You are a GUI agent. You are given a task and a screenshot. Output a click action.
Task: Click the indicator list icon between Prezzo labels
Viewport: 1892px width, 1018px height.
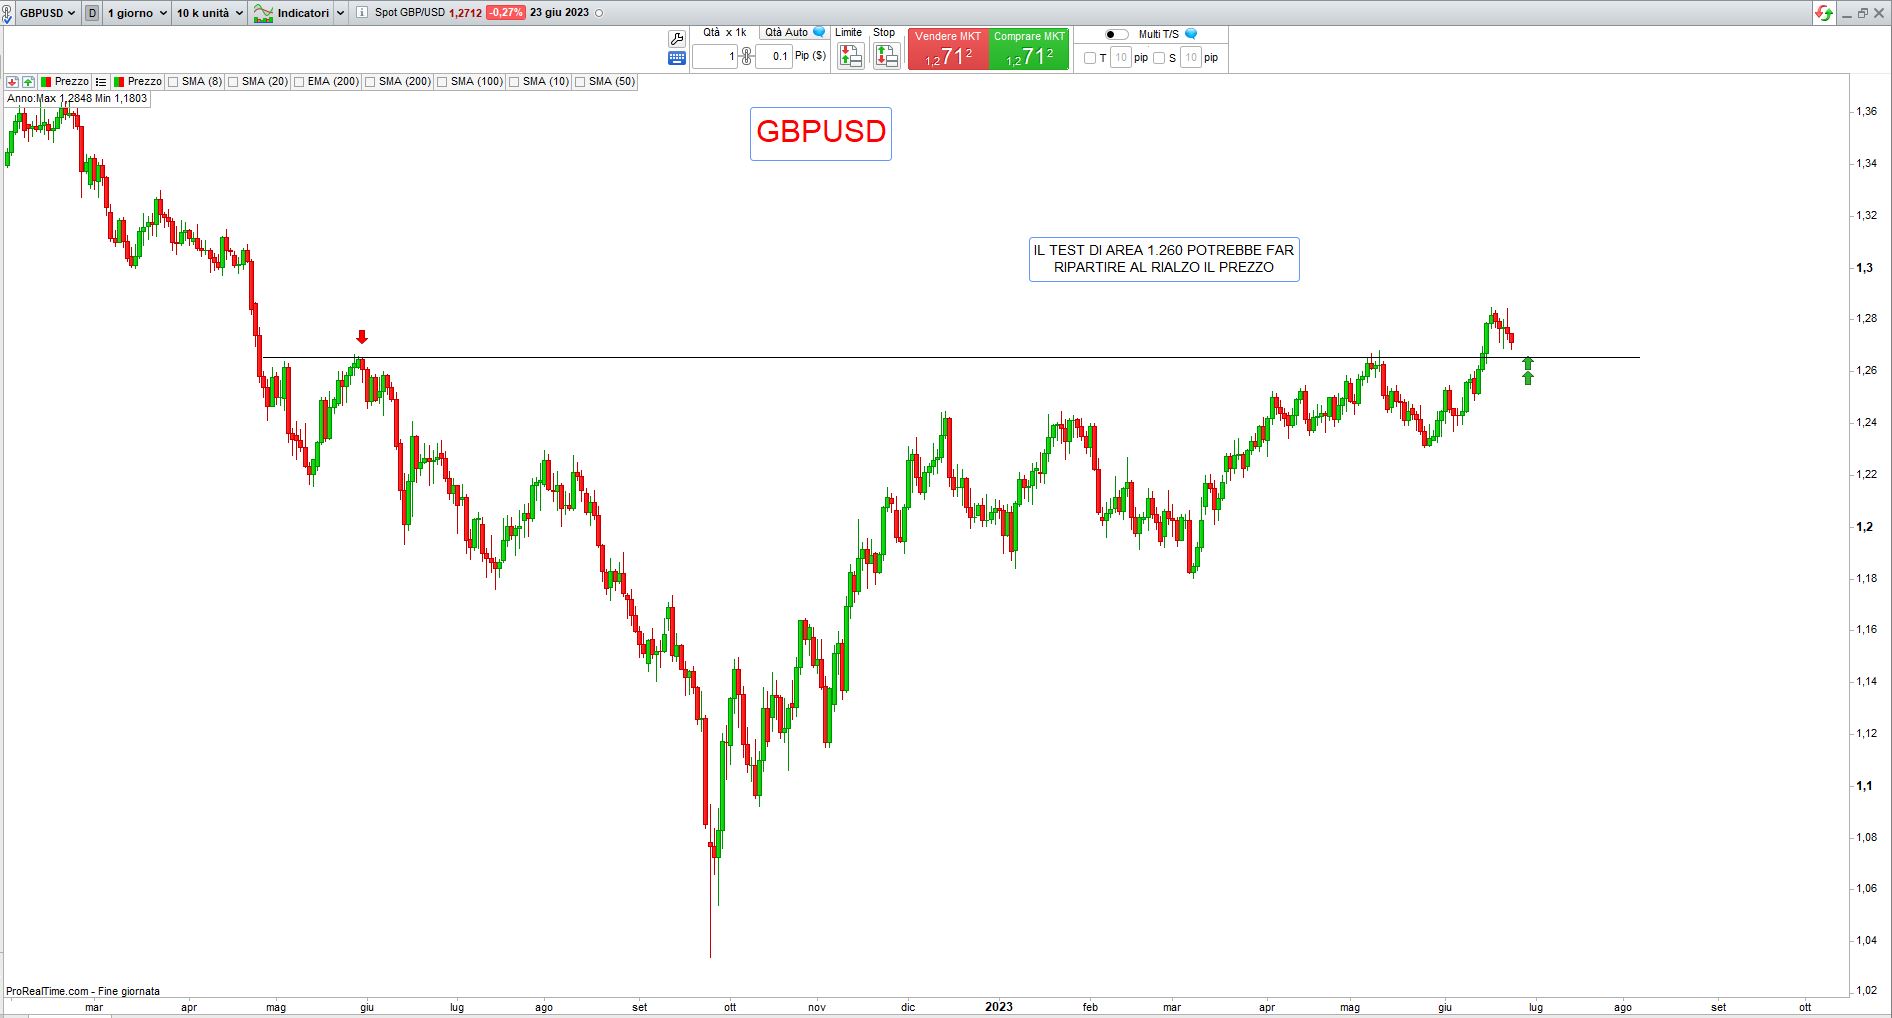[101, 82]
